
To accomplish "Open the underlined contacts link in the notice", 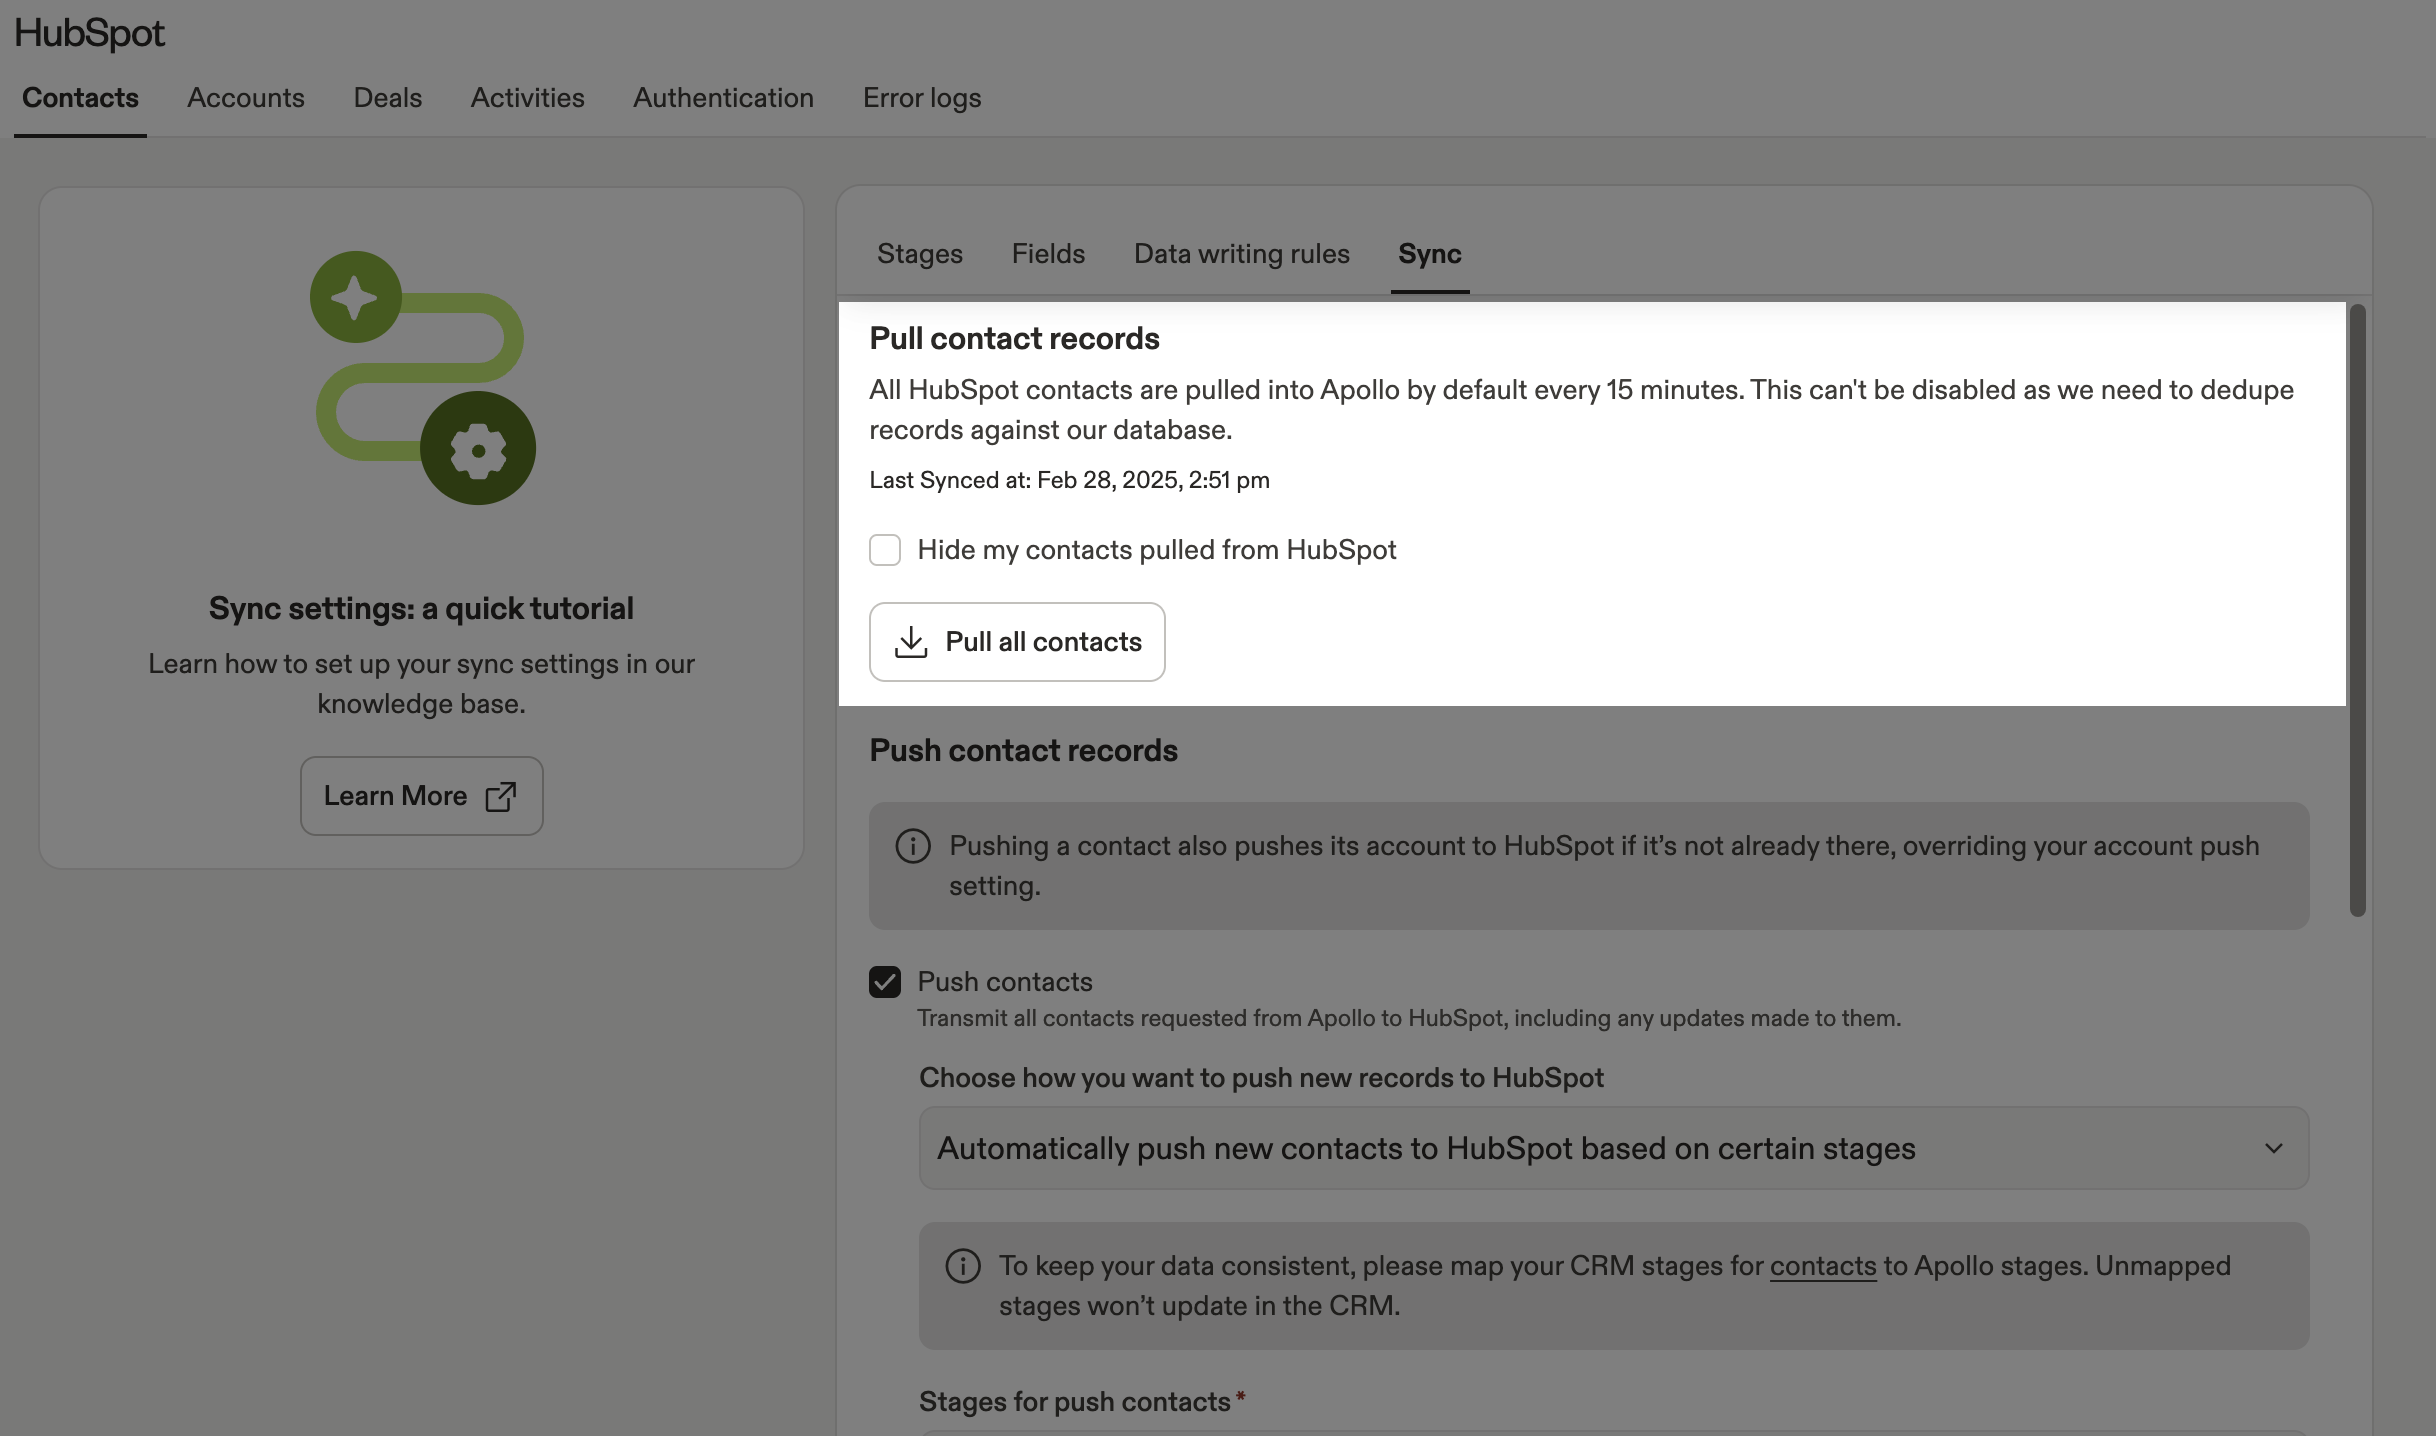I will (1822, 1265).
